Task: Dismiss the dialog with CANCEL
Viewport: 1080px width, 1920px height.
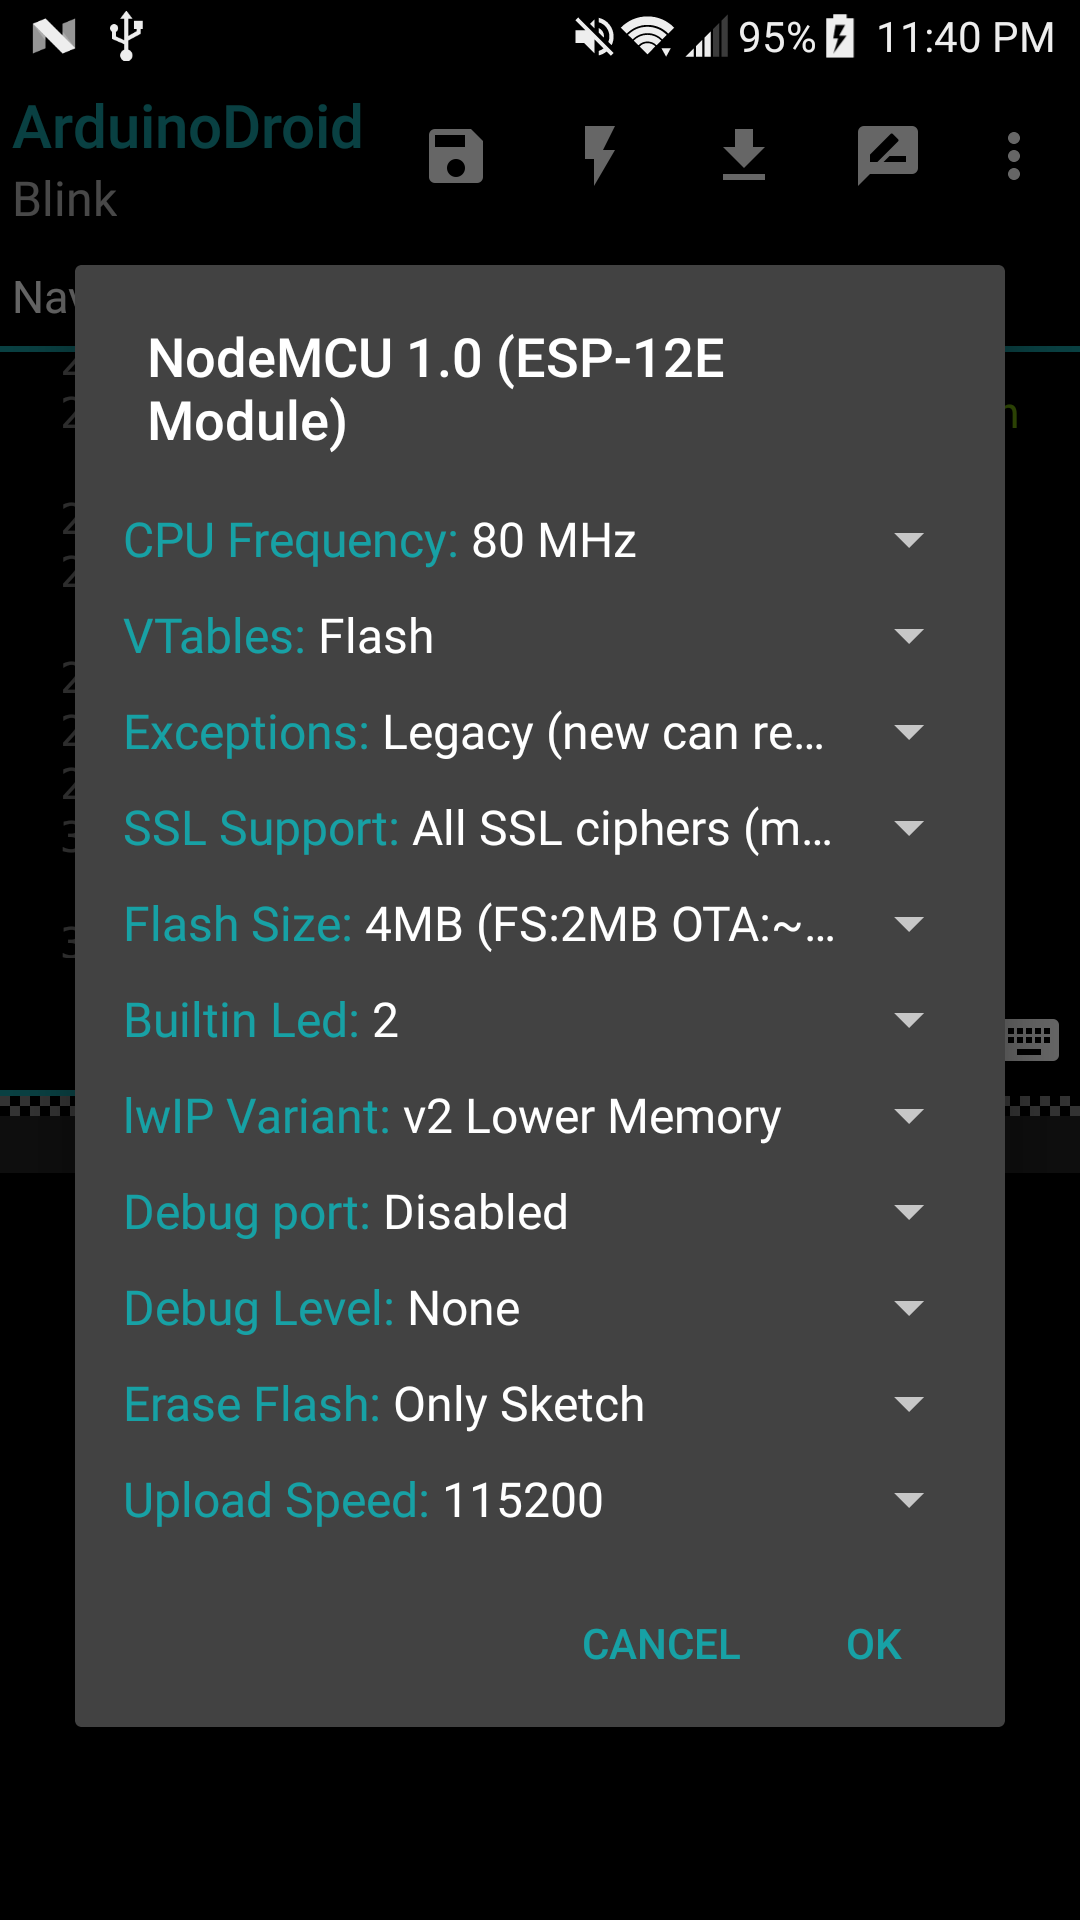Action: tap(662, 1644)
